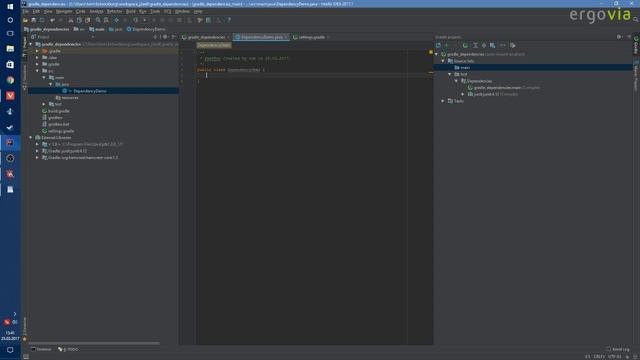Open the Window menu

(x=182, y=11)
